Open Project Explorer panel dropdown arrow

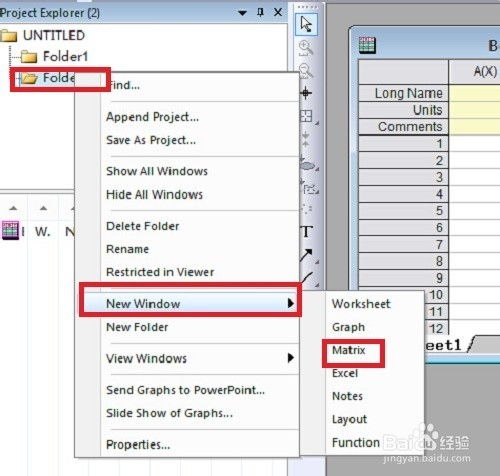click(x=242, y=13)
